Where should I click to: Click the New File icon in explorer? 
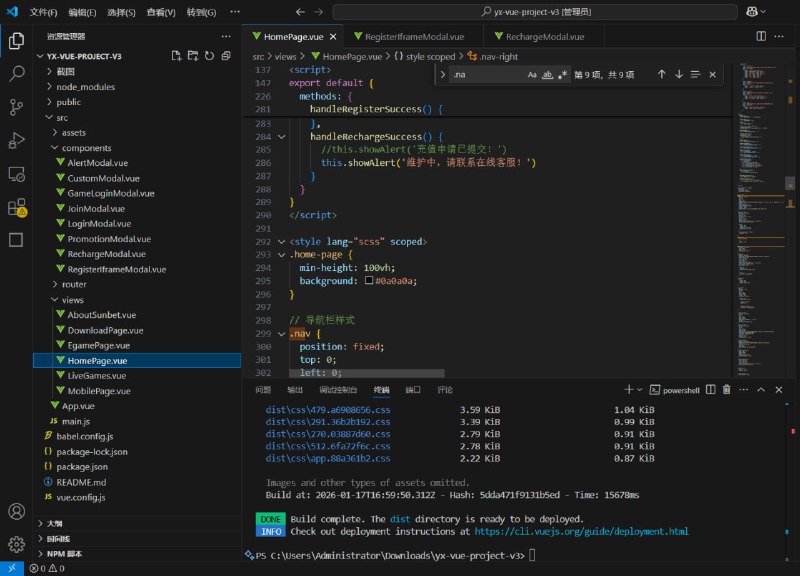point(176,56)
